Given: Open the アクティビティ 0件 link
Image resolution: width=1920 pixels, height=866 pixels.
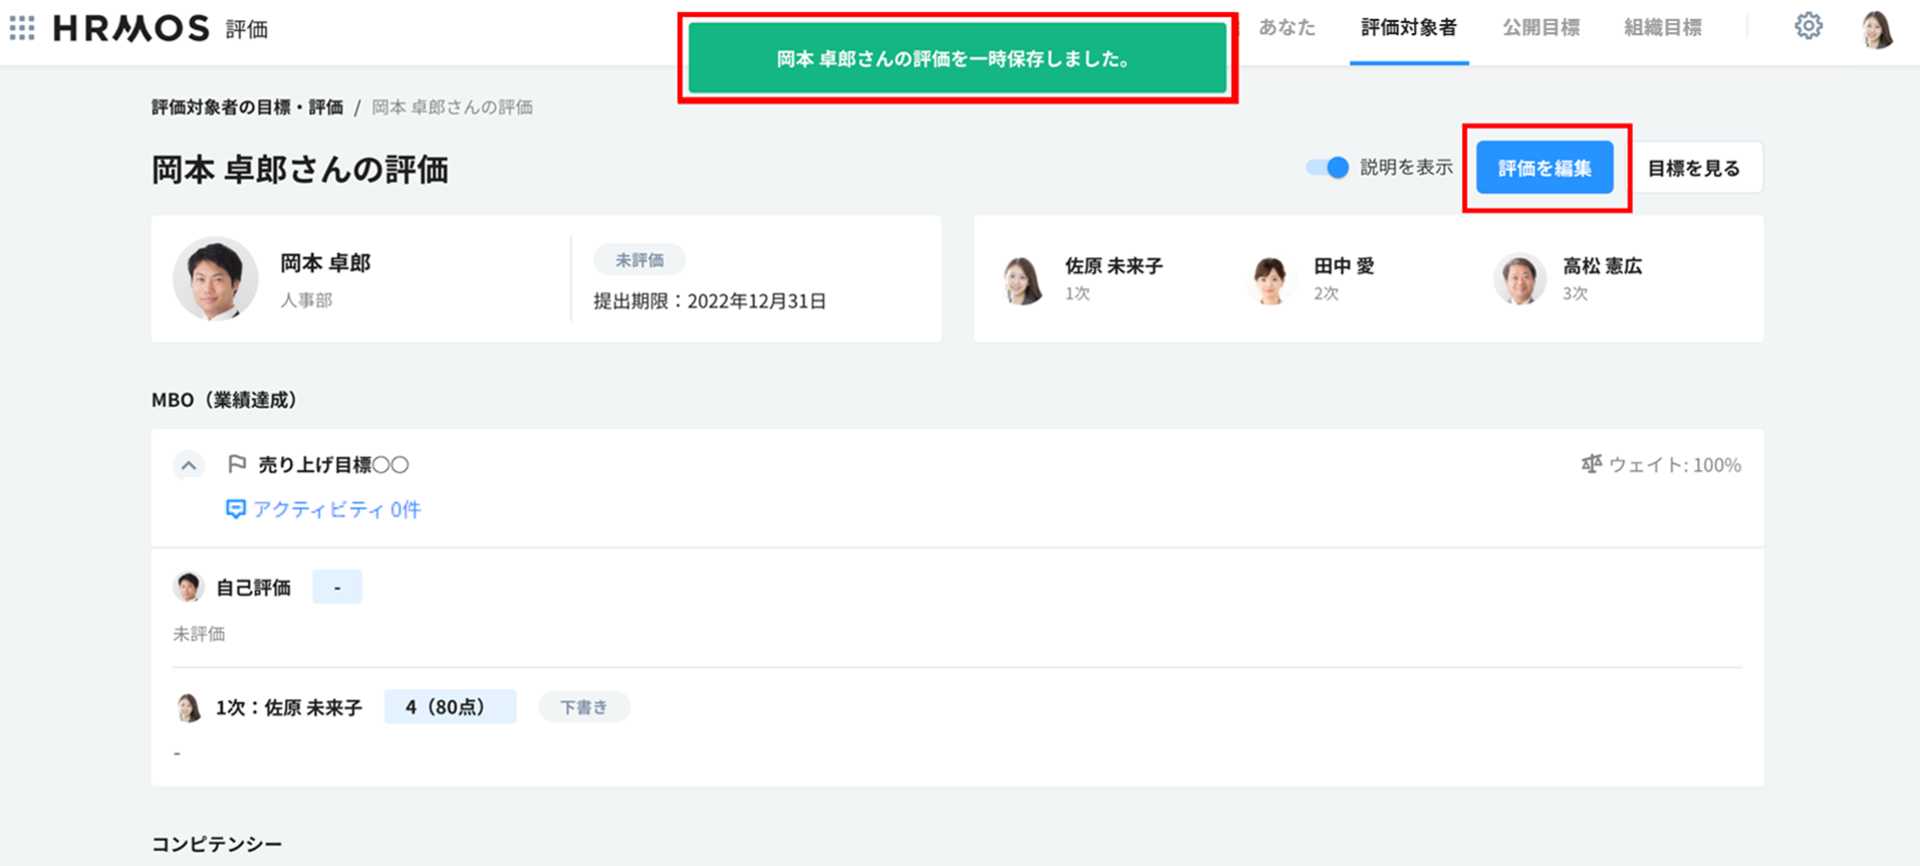Looking at the screenshot, I should [x=336, y=509].
